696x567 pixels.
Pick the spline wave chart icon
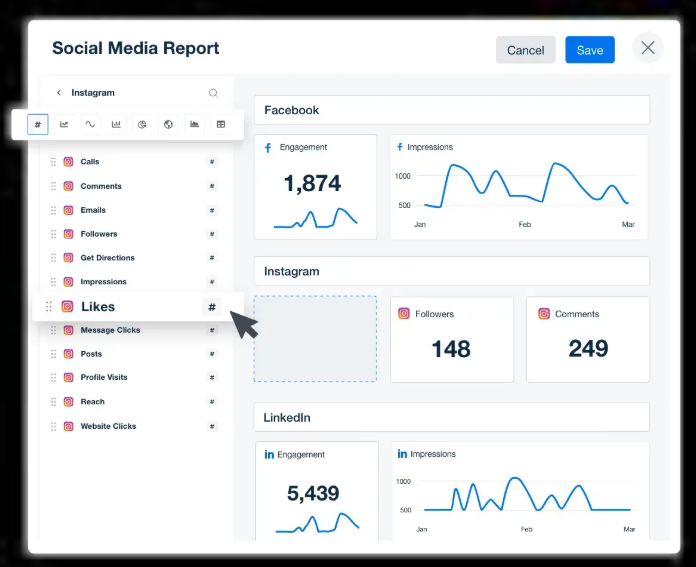click(90, 125)
